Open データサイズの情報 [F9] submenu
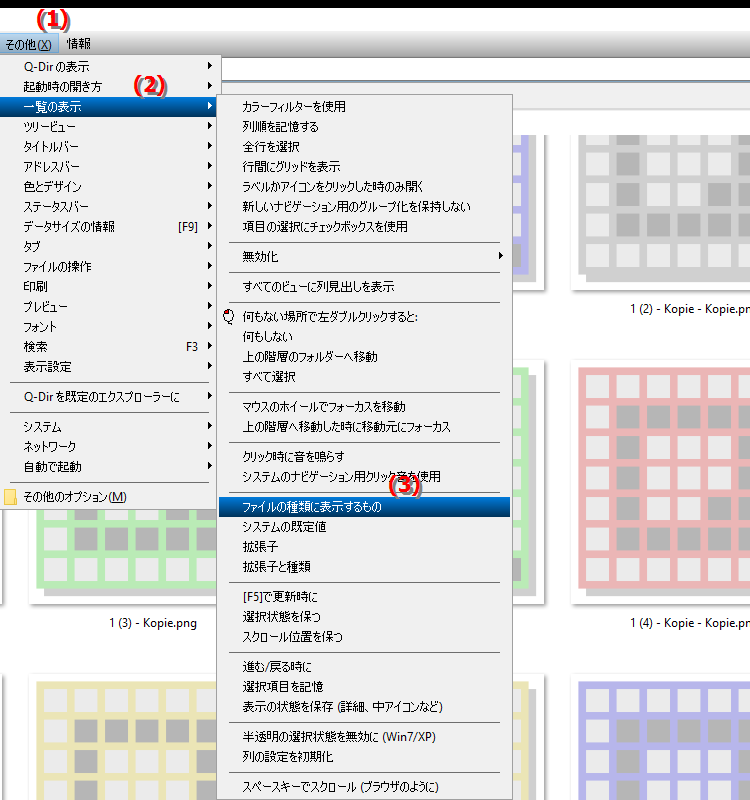The image size is (750, 800). point(109,227)
